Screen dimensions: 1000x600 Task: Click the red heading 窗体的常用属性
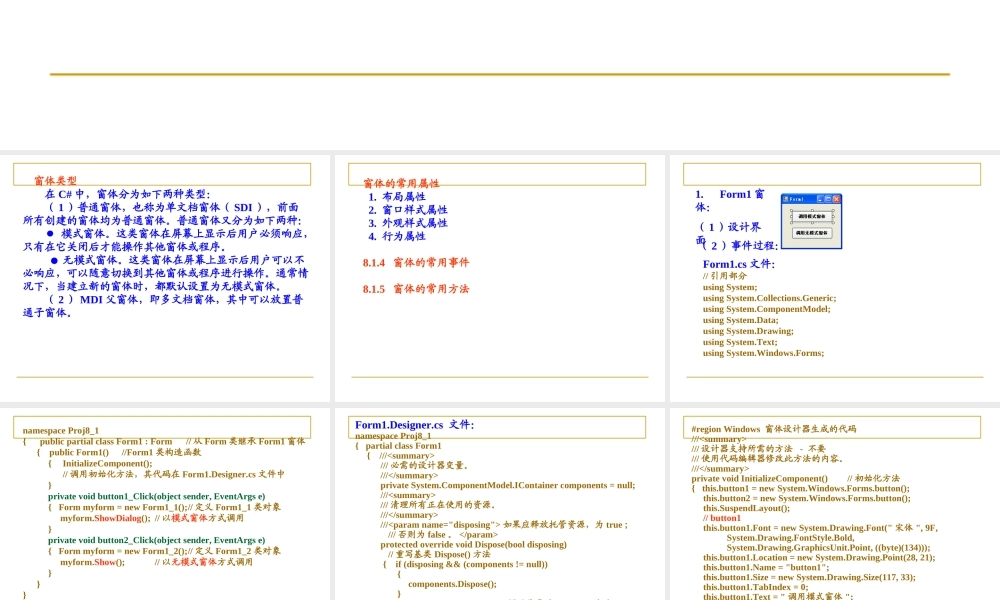pos(401,183)
